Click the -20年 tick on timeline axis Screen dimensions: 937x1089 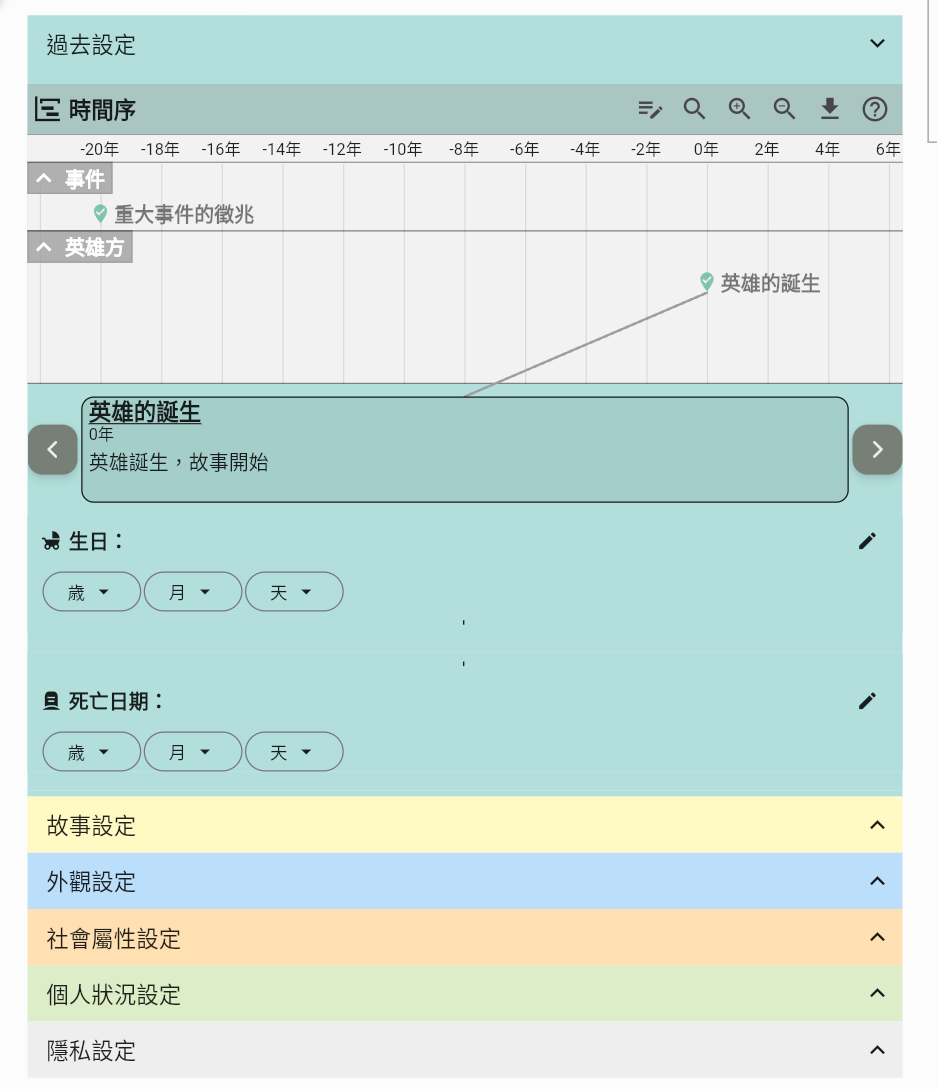[99, 149]
